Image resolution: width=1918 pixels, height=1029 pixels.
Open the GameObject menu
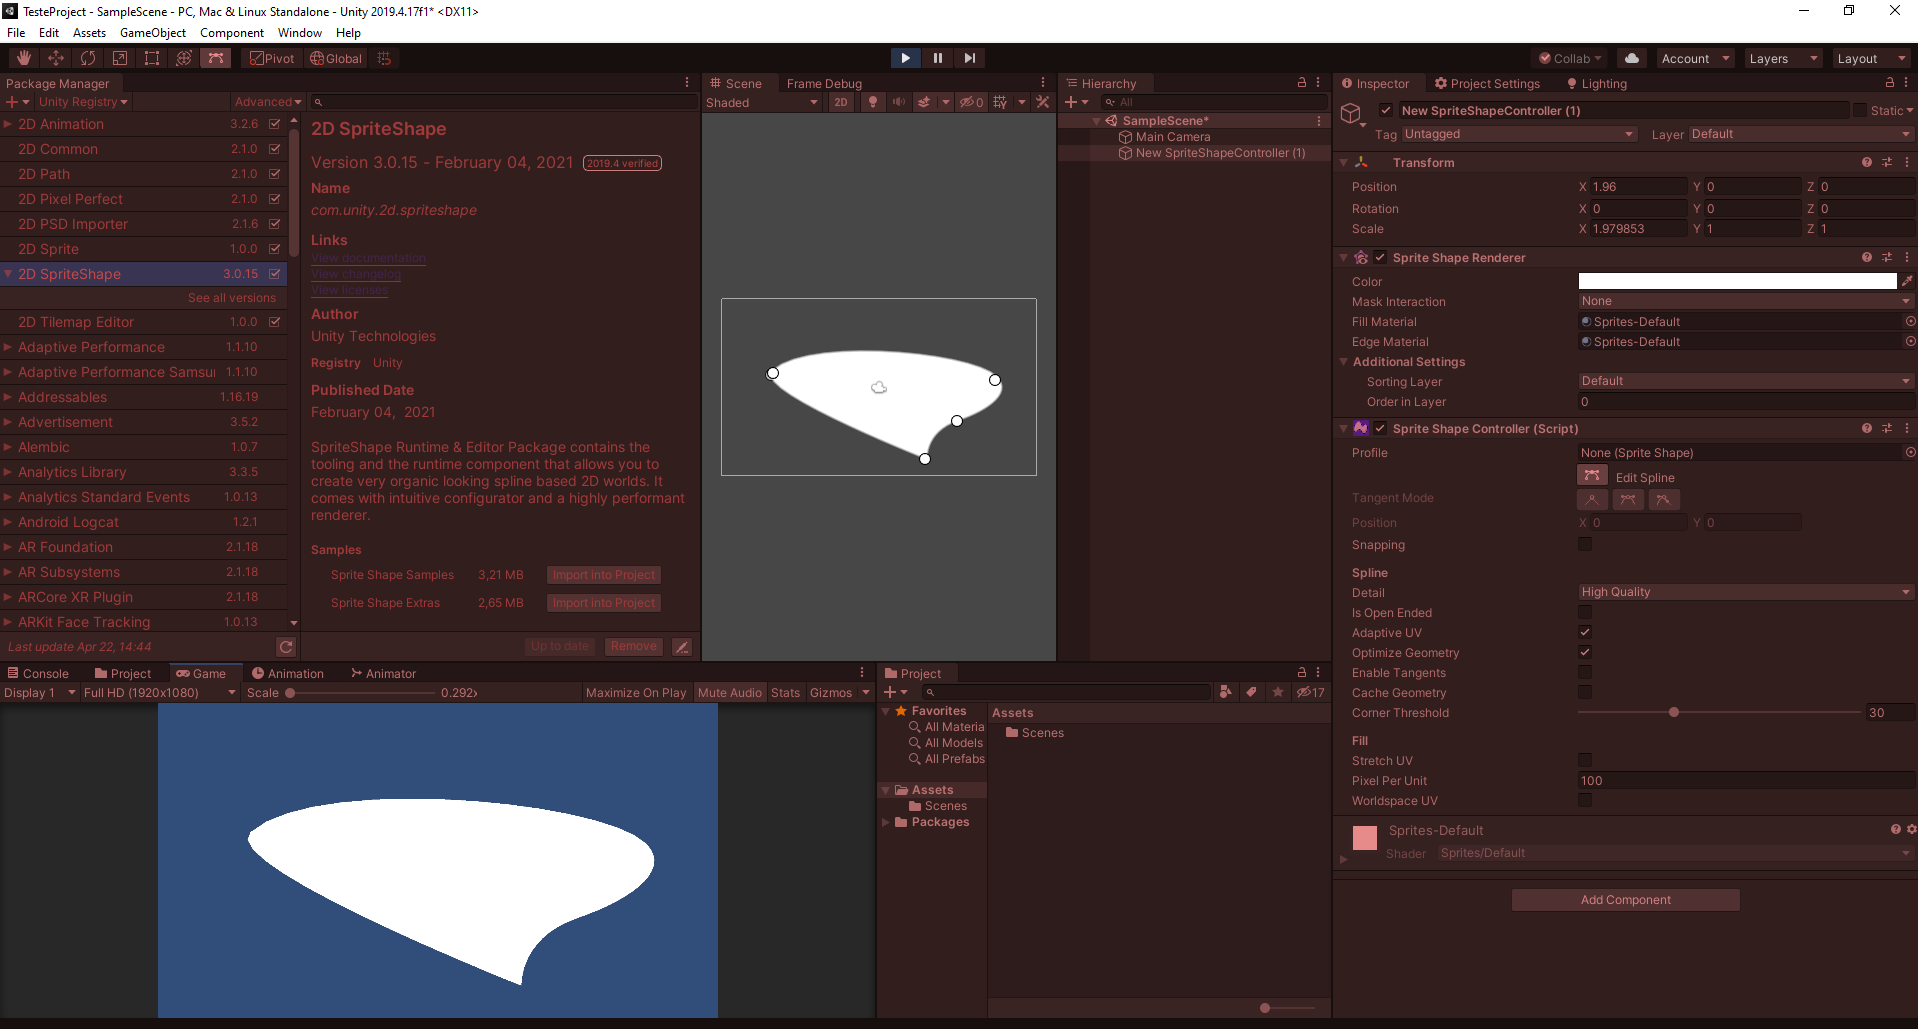tap(153, 33)
